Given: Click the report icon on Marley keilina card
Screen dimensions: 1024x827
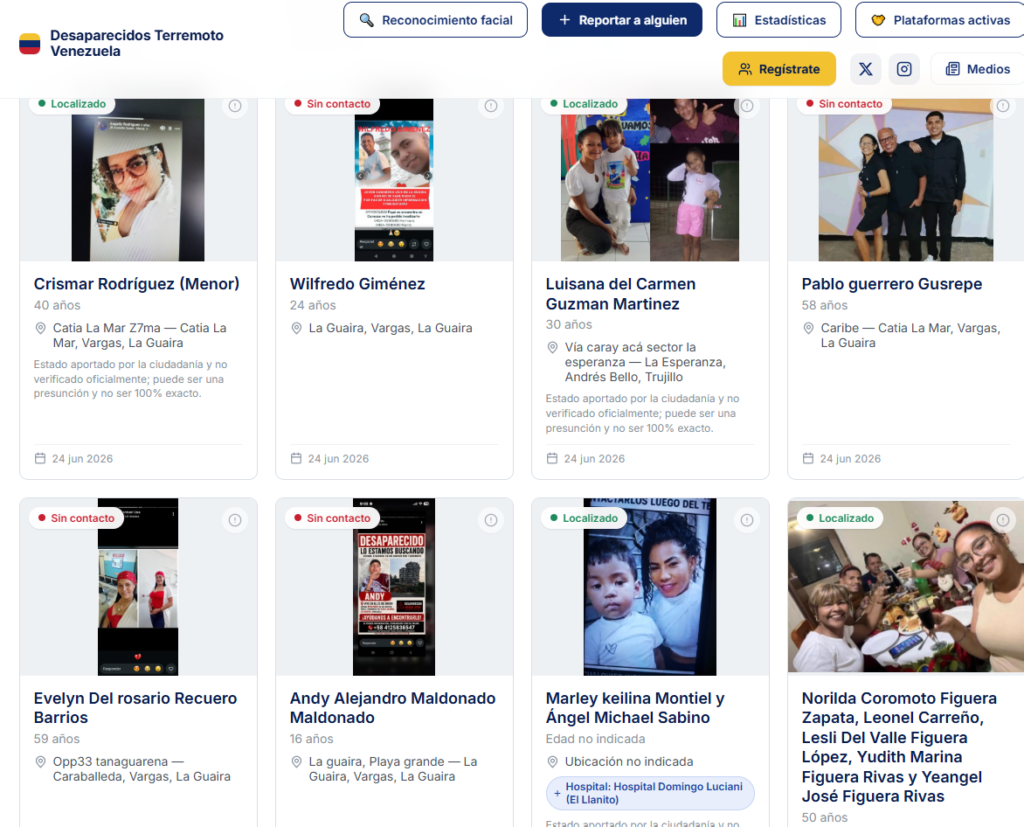Looking at the screenshot, I should pos(747,520).
